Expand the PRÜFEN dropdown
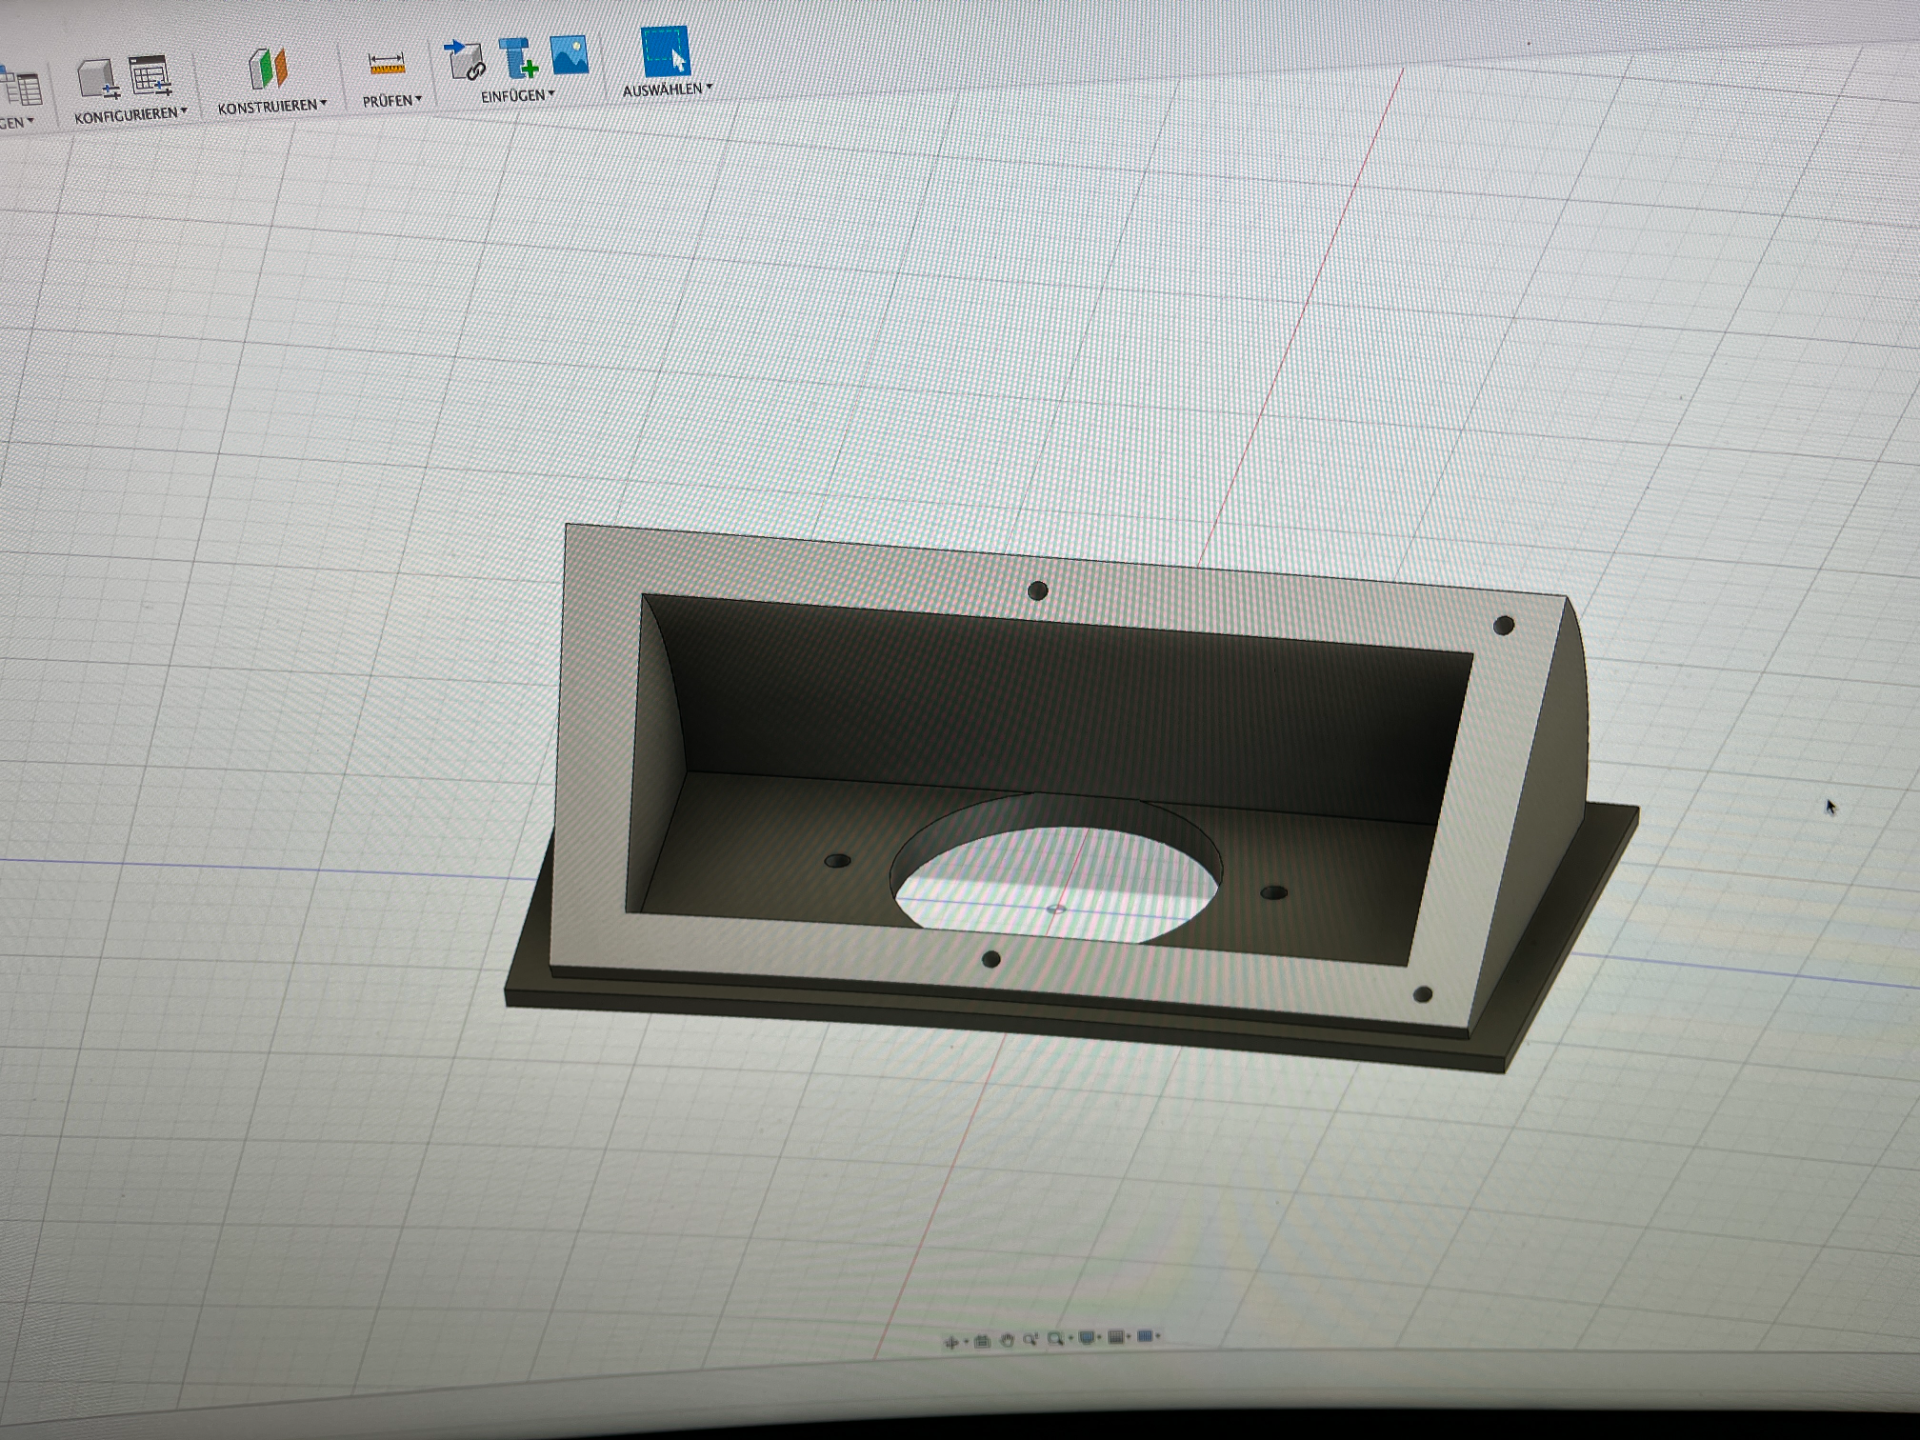Image resolution: width=1920 pixels, height=1440 pixels. [392, 101]
